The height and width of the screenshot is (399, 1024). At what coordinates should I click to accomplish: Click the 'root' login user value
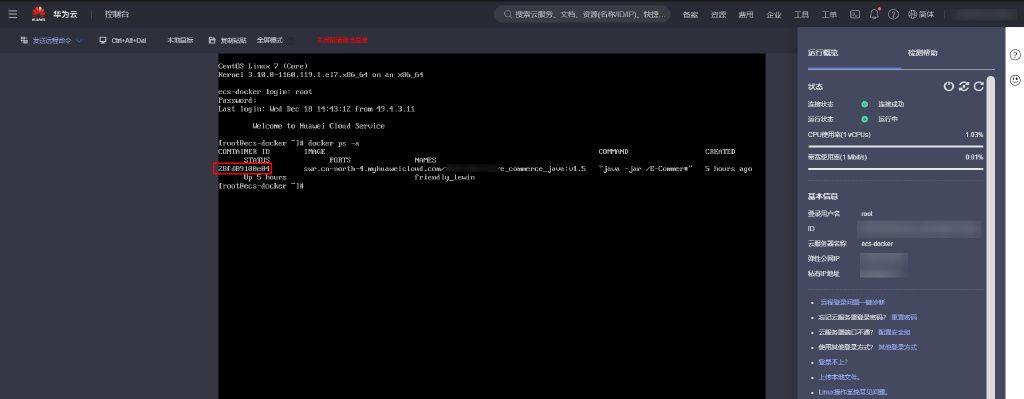tap(867, 214)
